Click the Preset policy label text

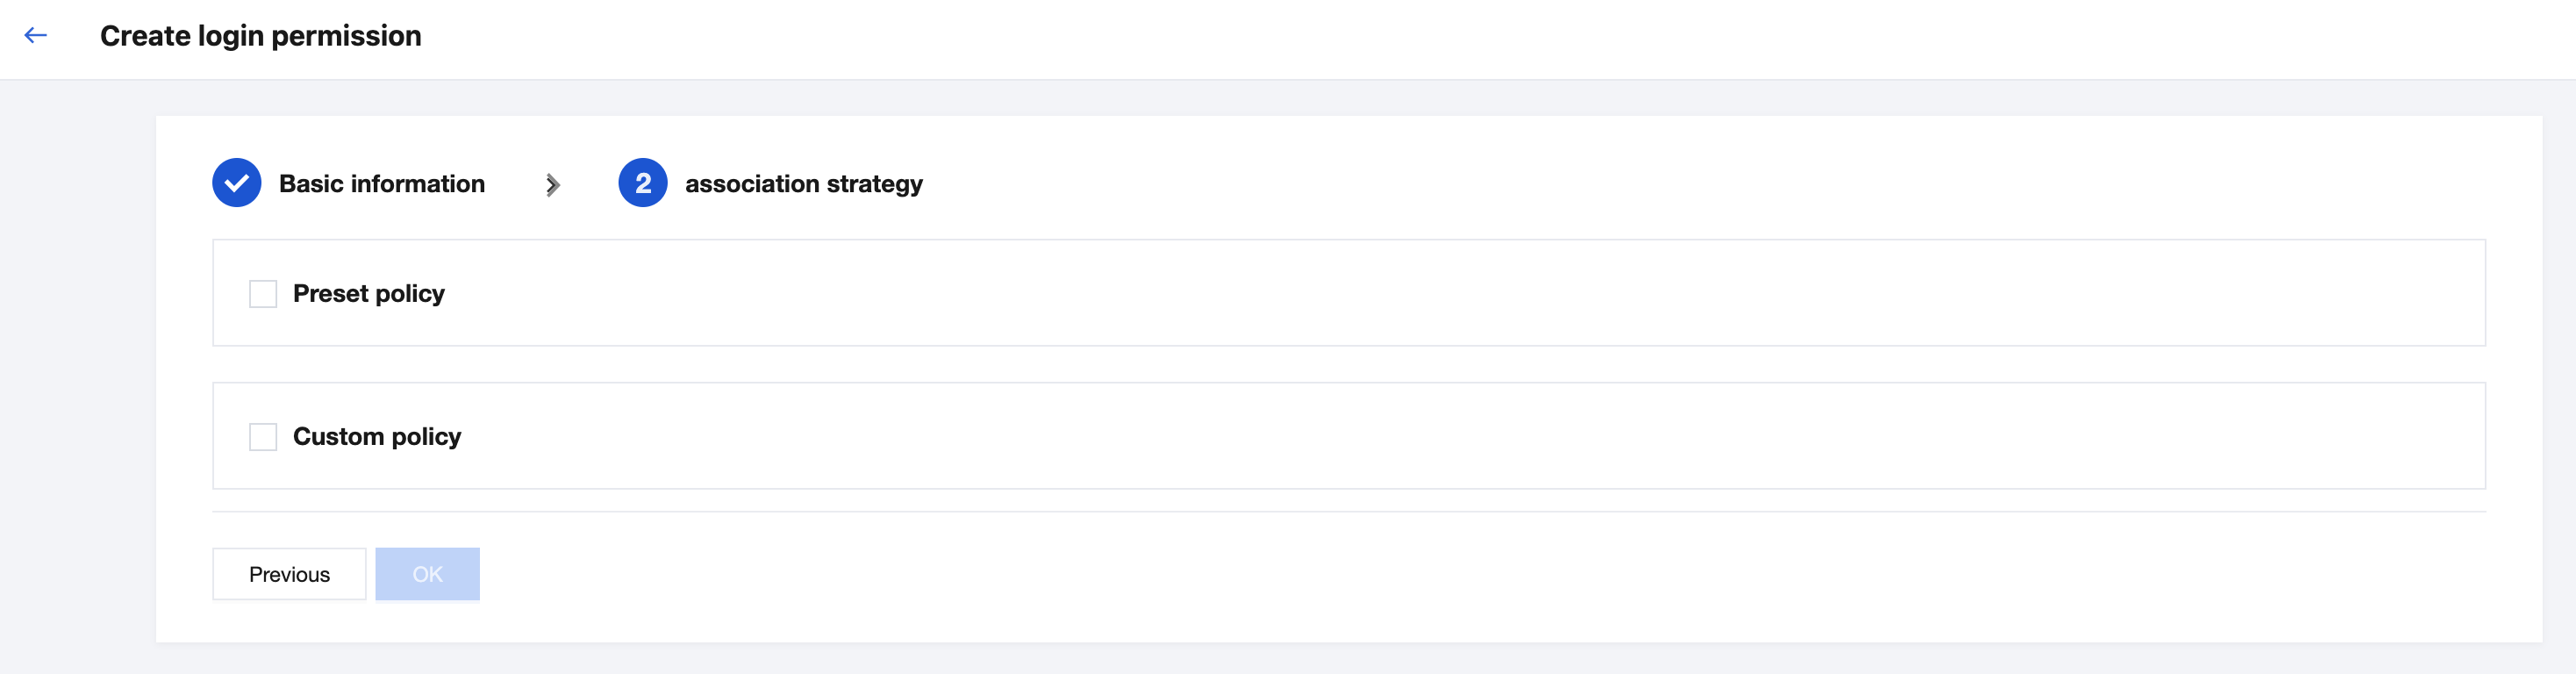pos(368,294)
